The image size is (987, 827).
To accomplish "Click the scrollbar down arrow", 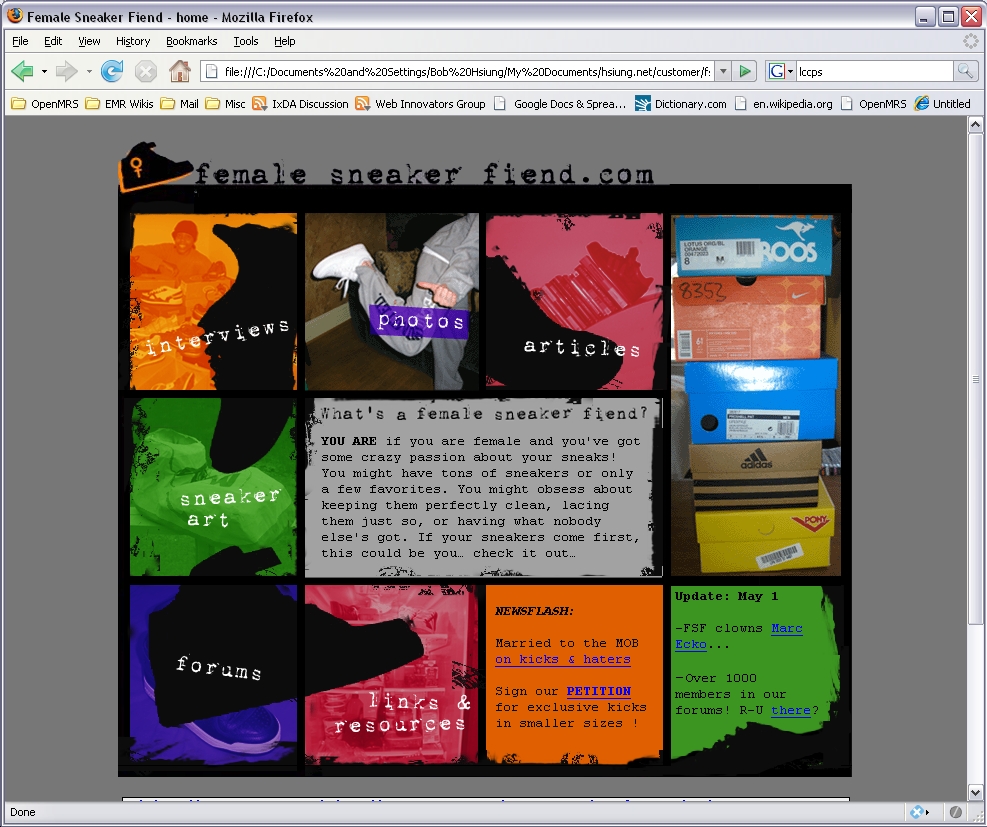I will pos(976,792).
